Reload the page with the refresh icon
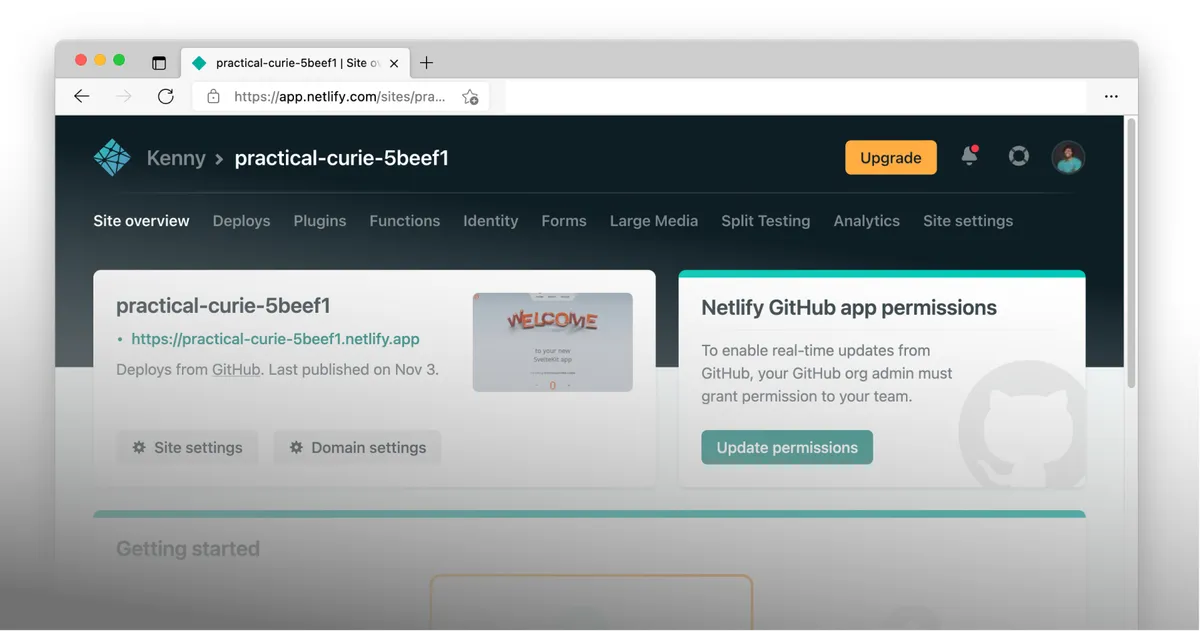The height and width of the screenshot is (631, 1200). pyautogui.click(x=166, y=96)
